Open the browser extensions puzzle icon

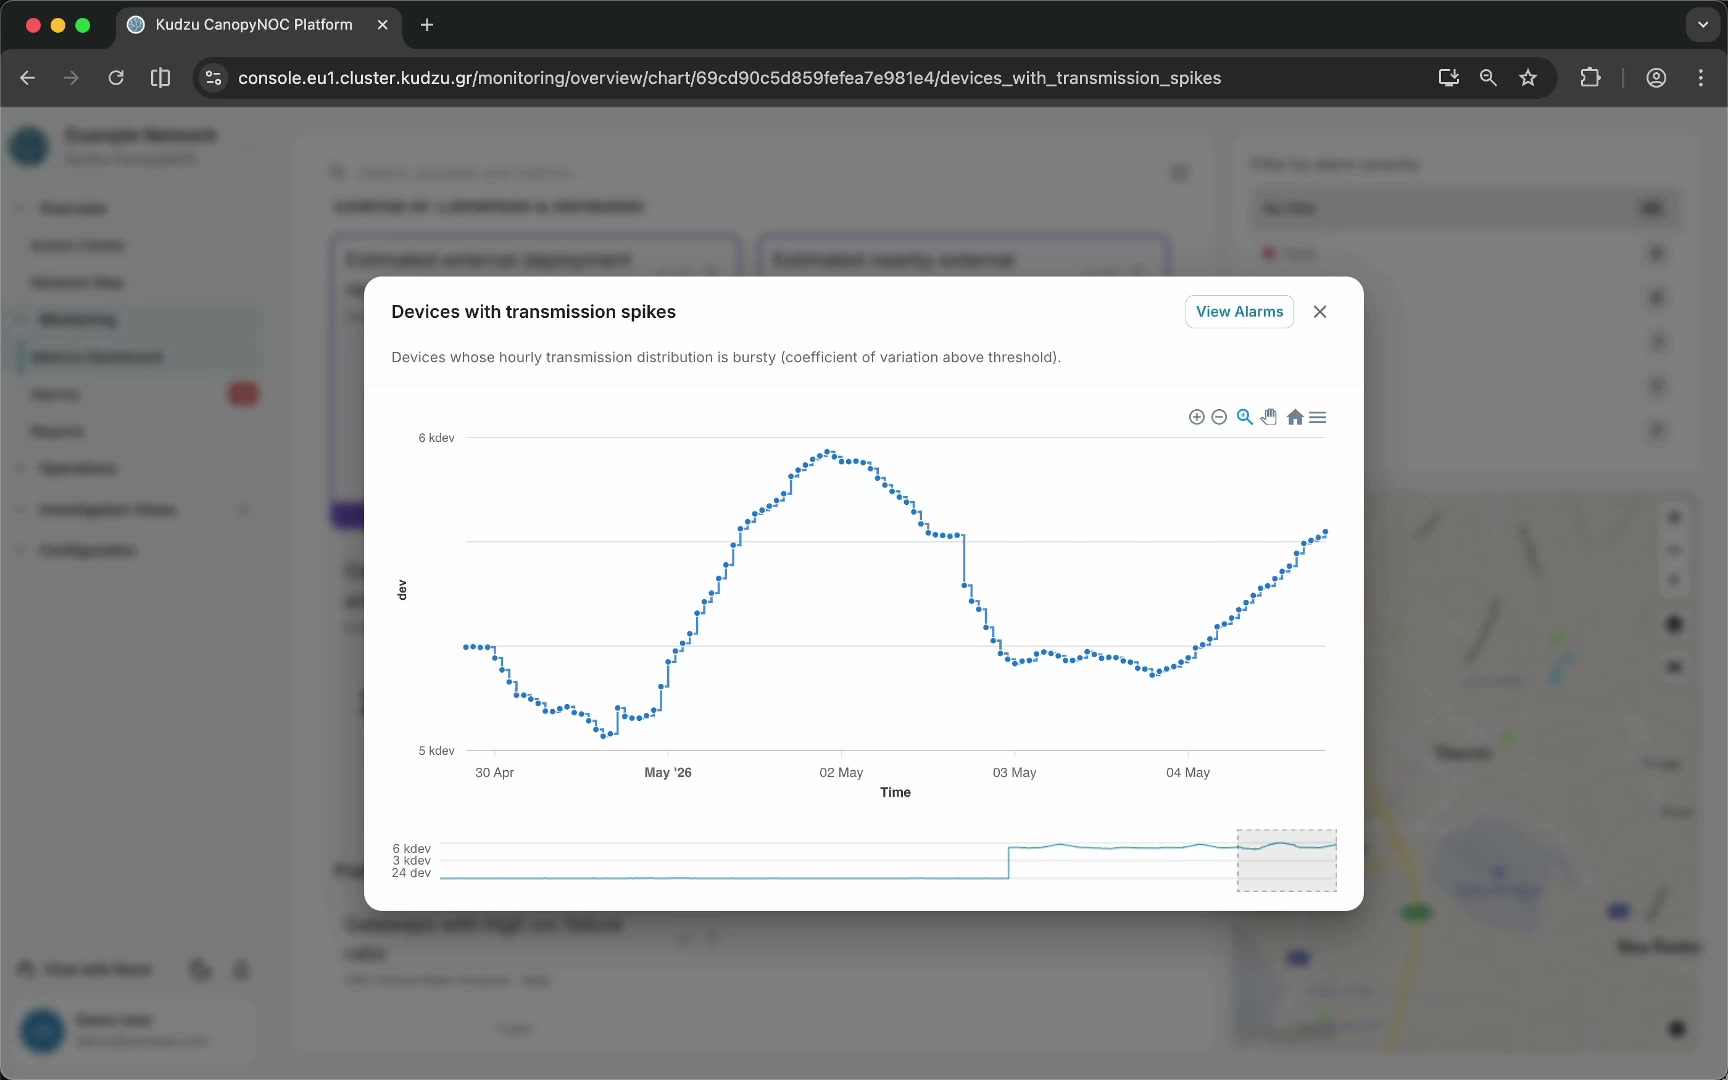pyautogui.click(x=1590, y=78)
